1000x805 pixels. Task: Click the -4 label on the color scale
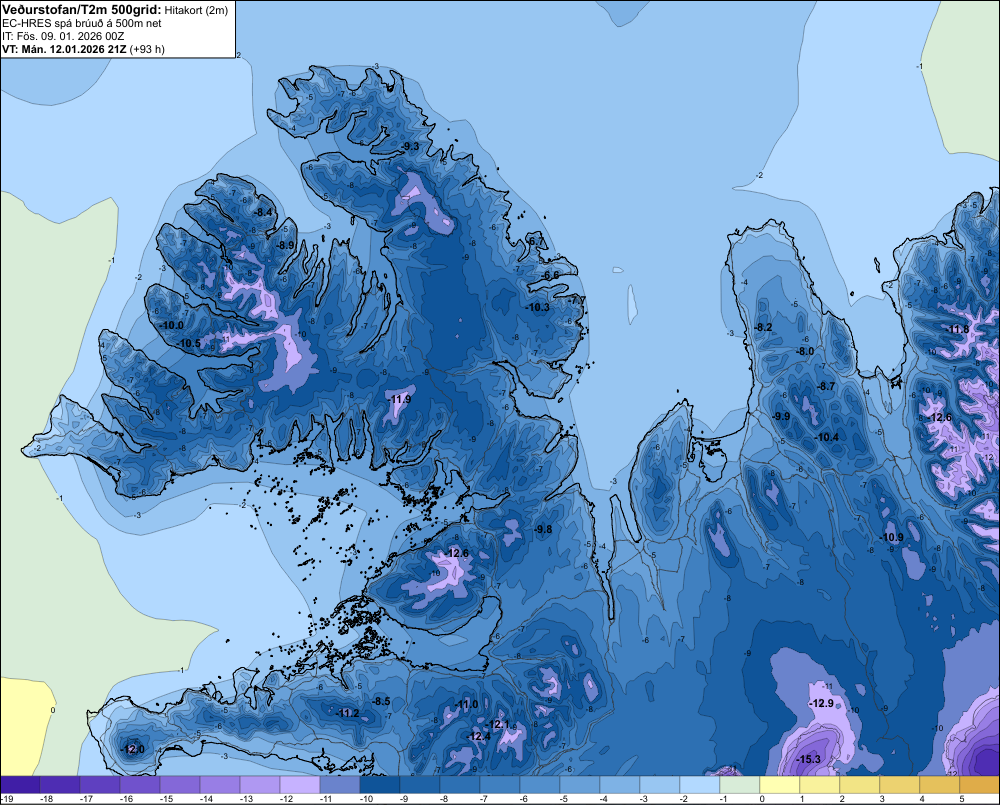point(603,799)
